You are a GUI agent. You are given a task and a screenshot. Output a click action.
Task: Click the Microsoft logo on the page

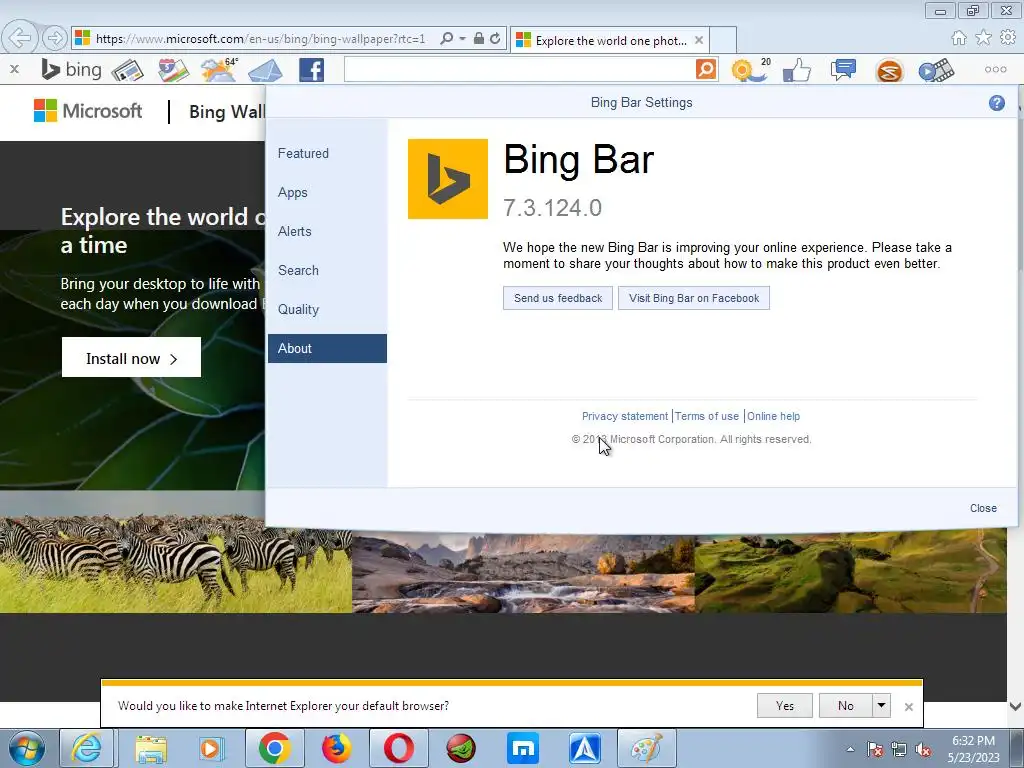88,111
